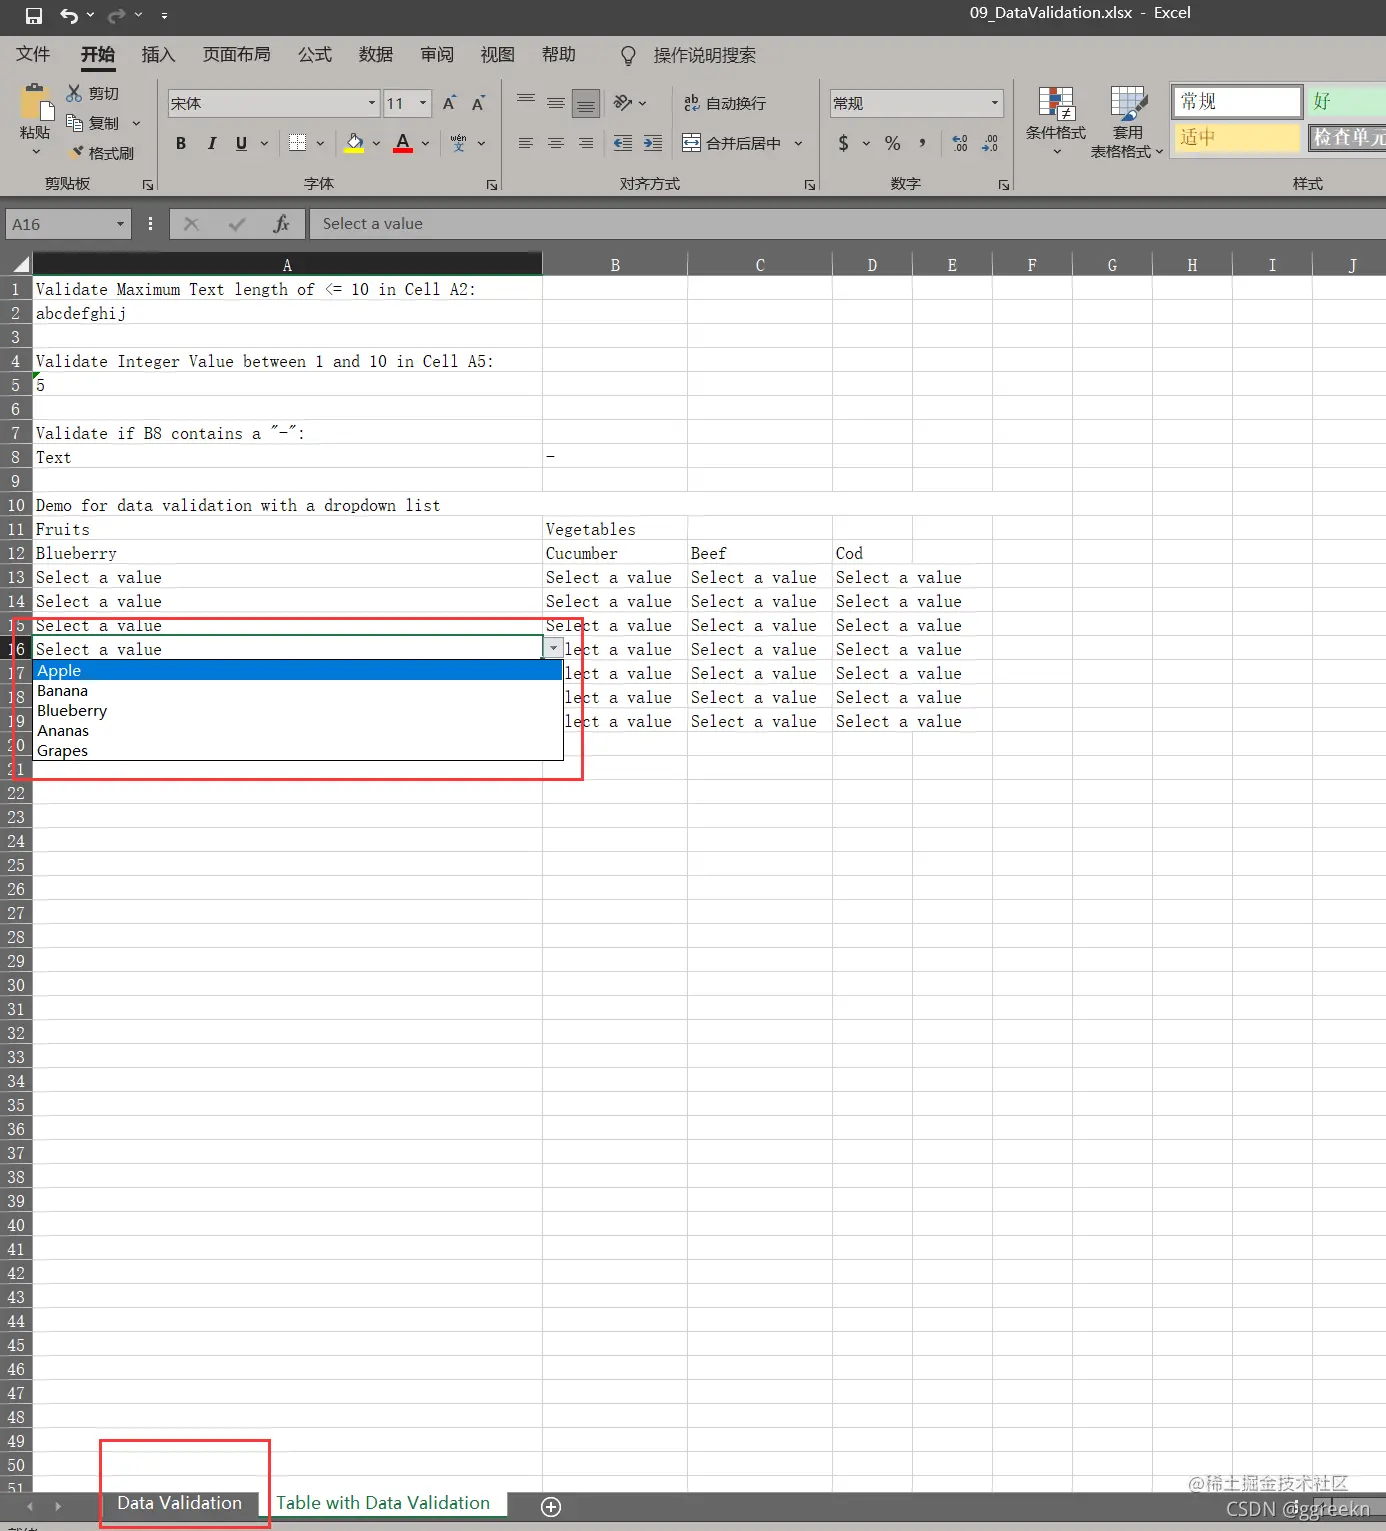Align text right
The height and width of the screenshot is (1531, 1386).
(x=586, y=143)
